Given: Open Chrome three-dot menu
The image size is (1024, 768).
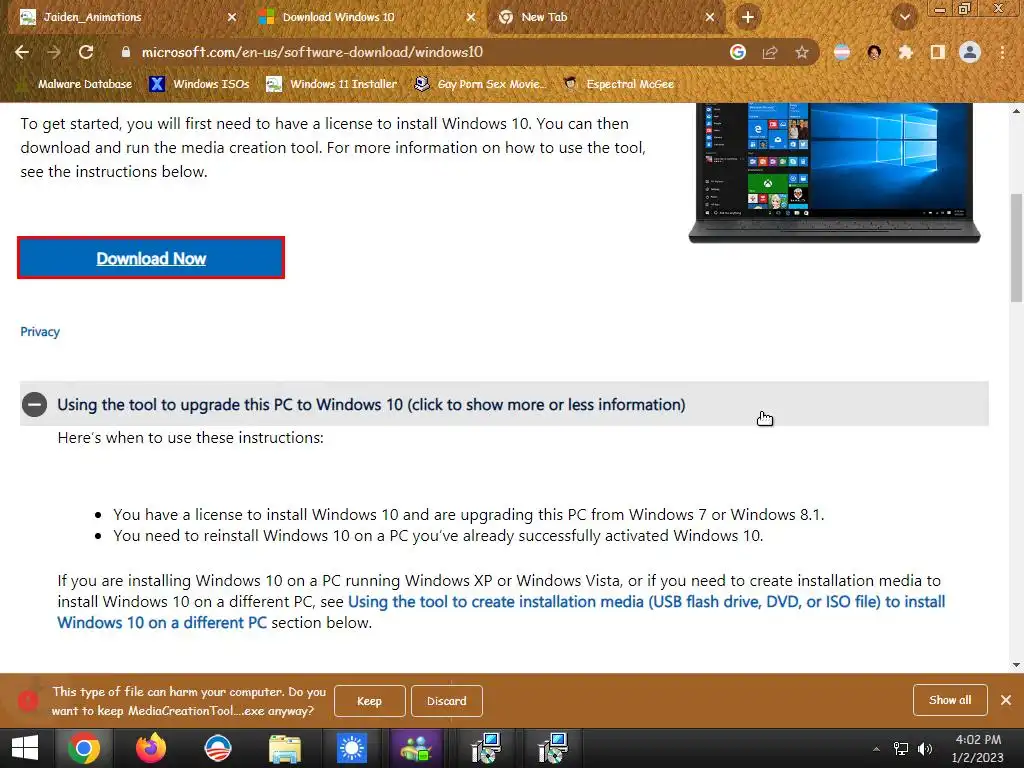Looking at the screenshot, I should pos(1002,52).
